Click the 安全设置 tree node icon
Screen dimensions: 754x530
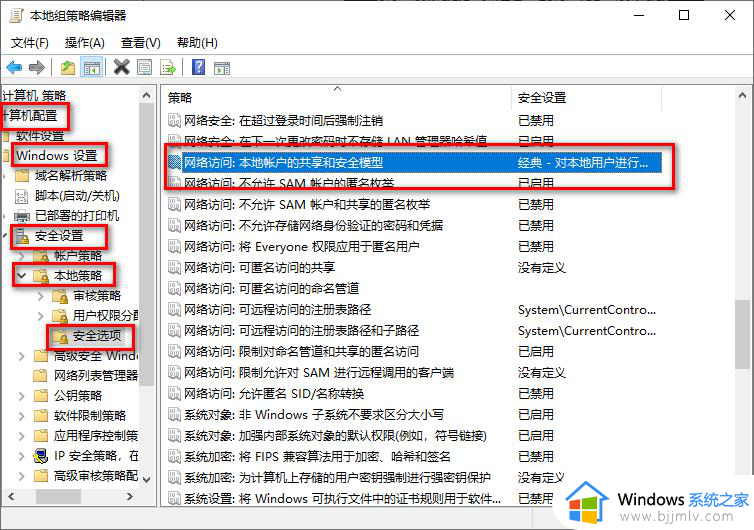[22, 236]
